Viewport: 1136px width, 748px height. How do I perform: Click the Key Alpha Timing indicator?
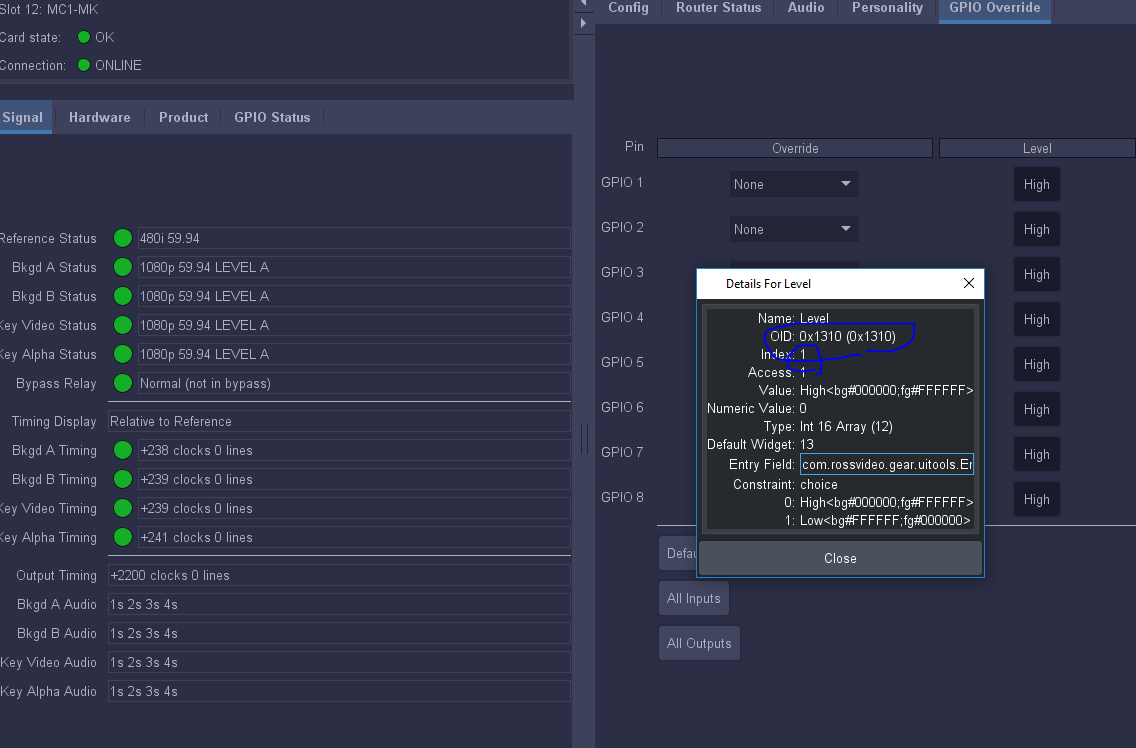pos(123,537)
